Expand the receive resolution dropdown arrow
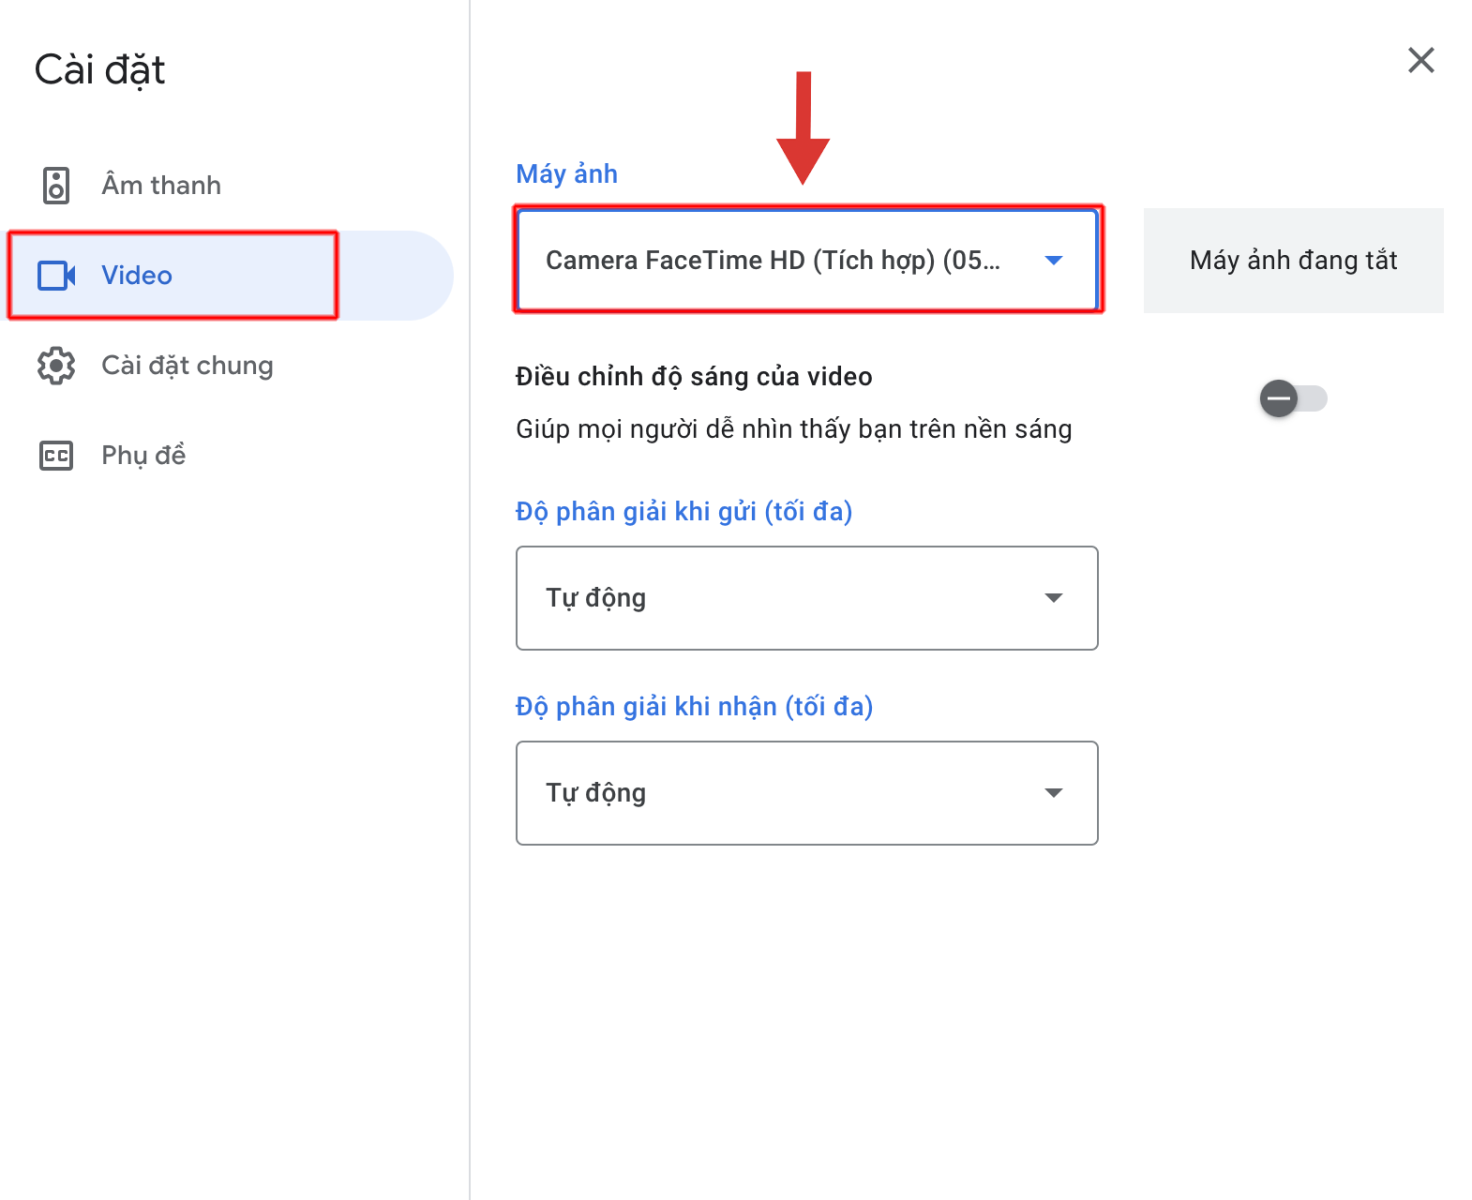 (x=1053, y=793)
